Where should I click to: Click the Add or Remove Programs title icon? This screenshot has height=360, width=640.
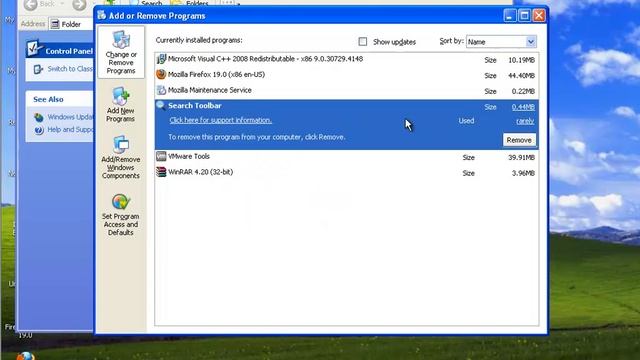pos(102,16)
